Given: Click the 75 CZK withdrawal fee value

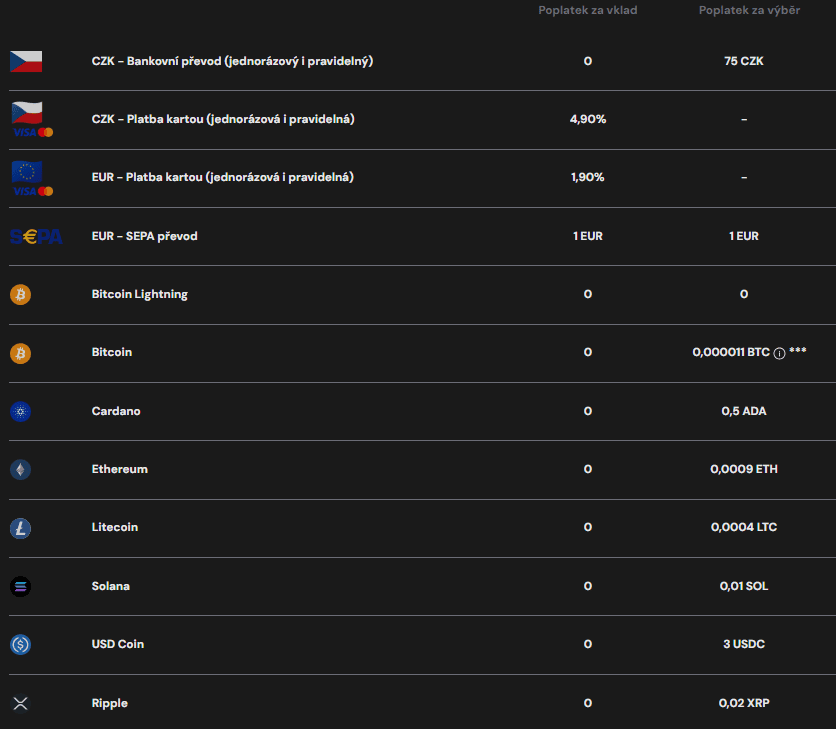Looking at the screenshot, I should click(744, 61).
